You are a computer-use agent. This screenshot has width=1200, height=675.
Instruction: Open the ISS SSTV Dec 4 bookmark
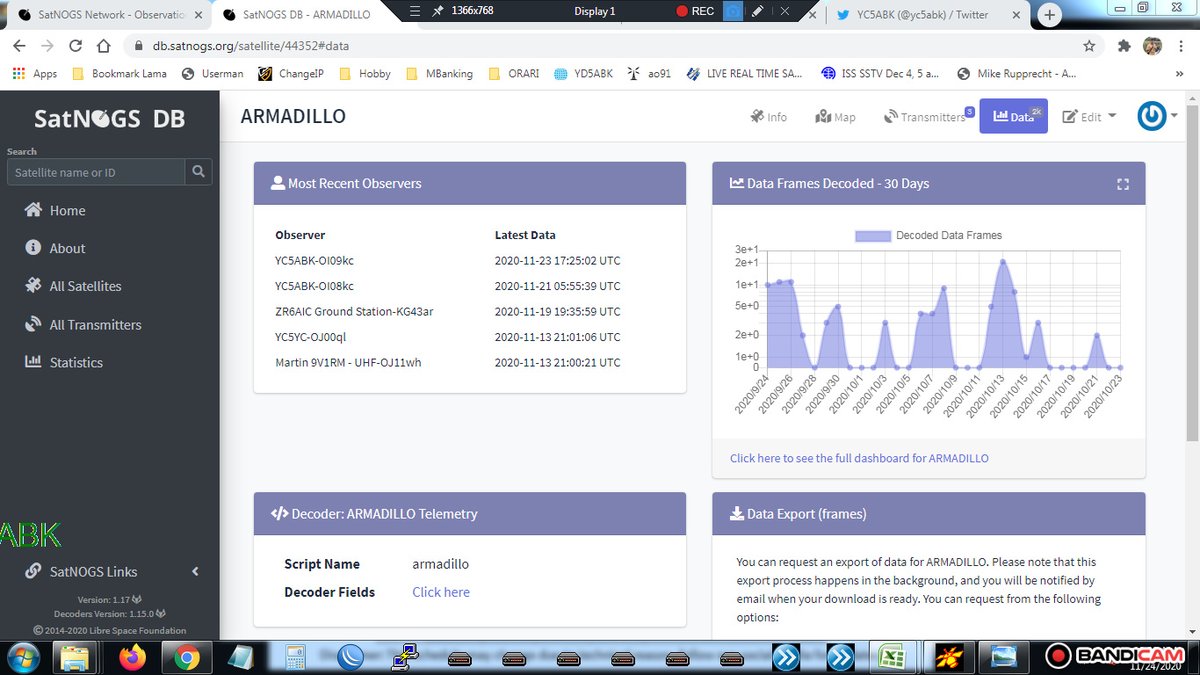pos(880,73)
